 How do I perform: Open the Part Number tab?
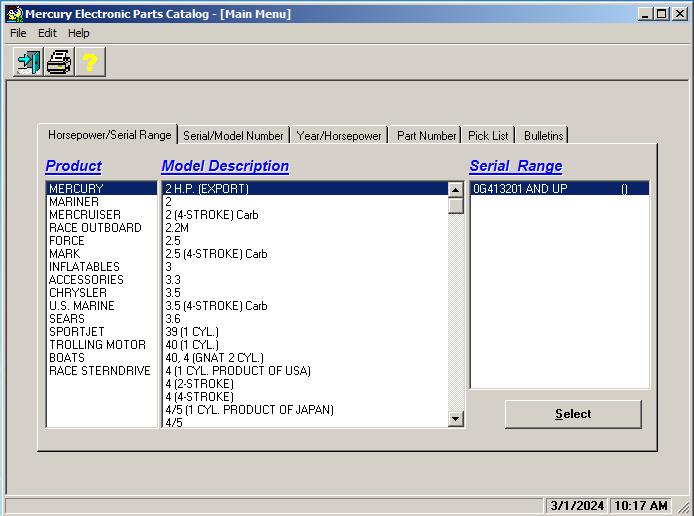426,136
